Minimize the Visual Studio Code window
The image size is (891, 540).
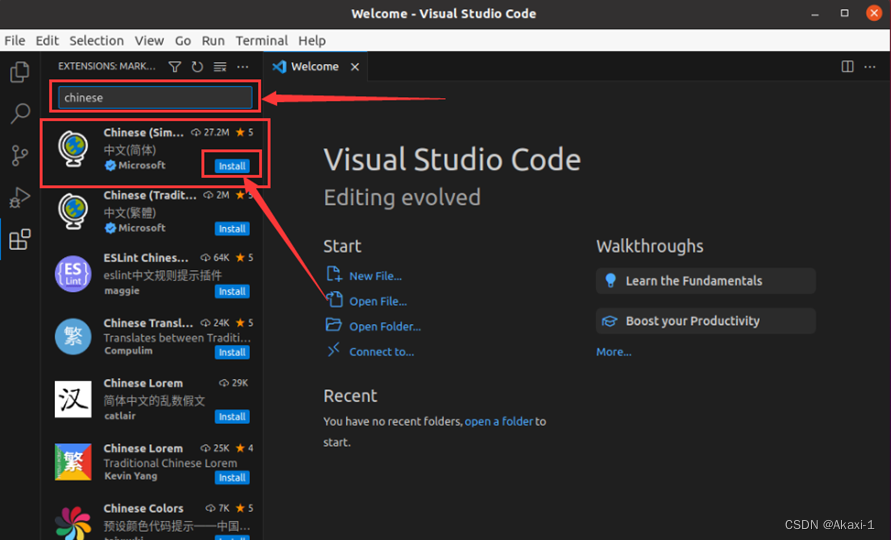coord(815,13)
